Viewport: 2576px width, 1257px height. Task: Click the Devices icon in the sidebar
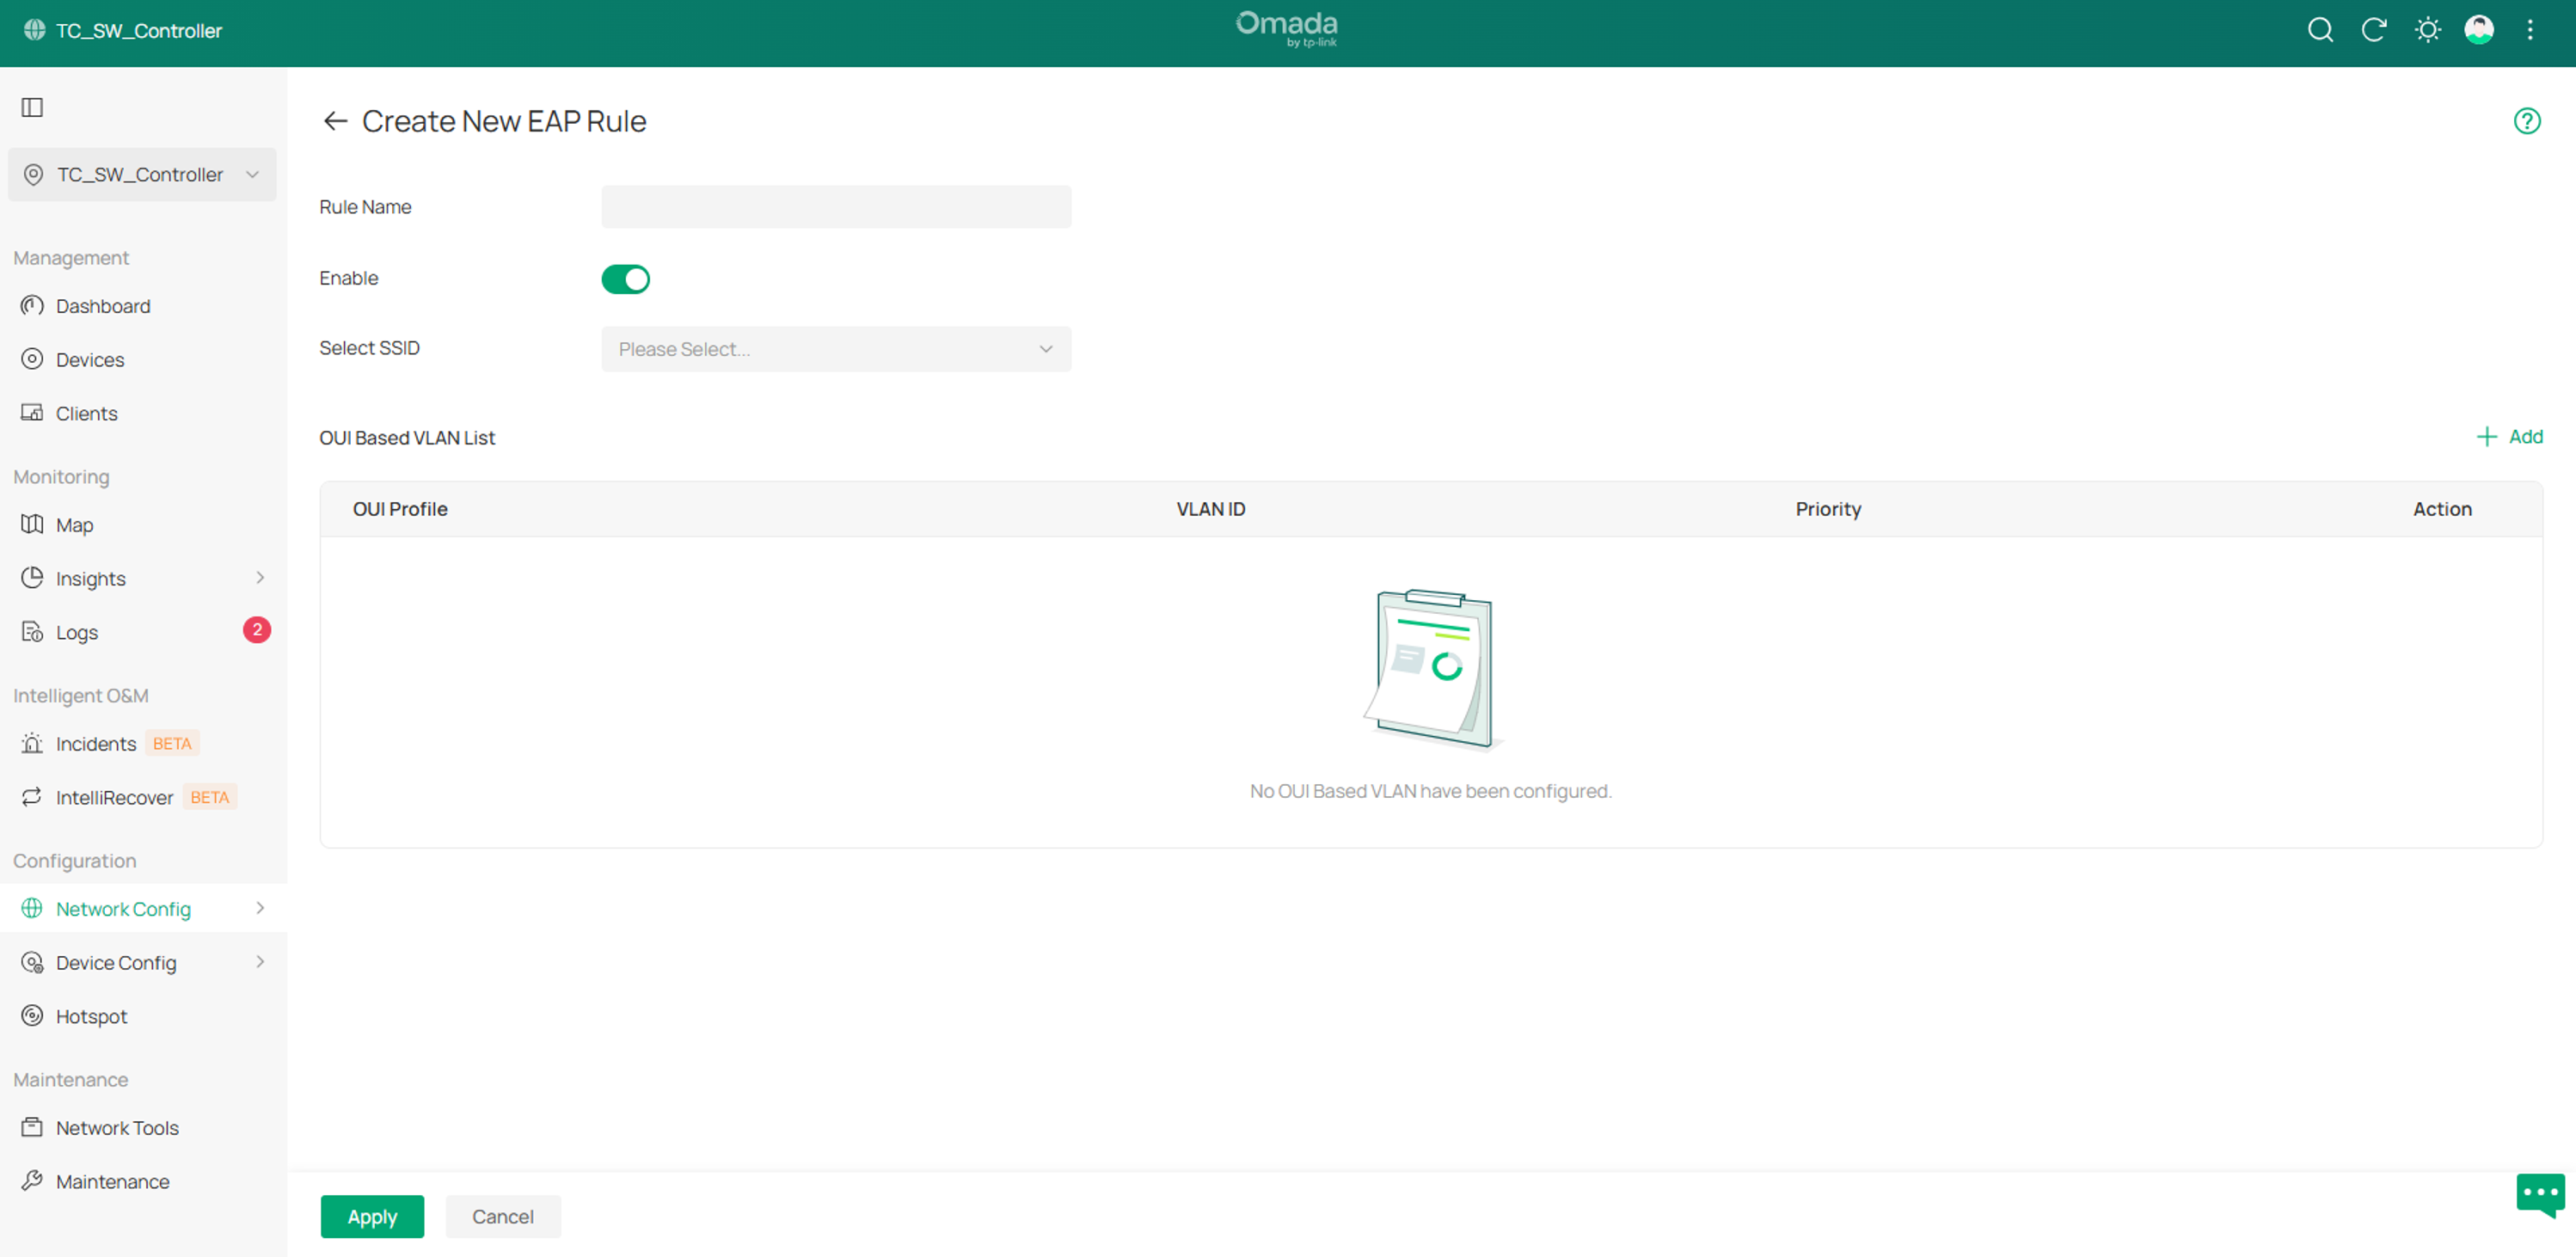(x=32, y=359)
